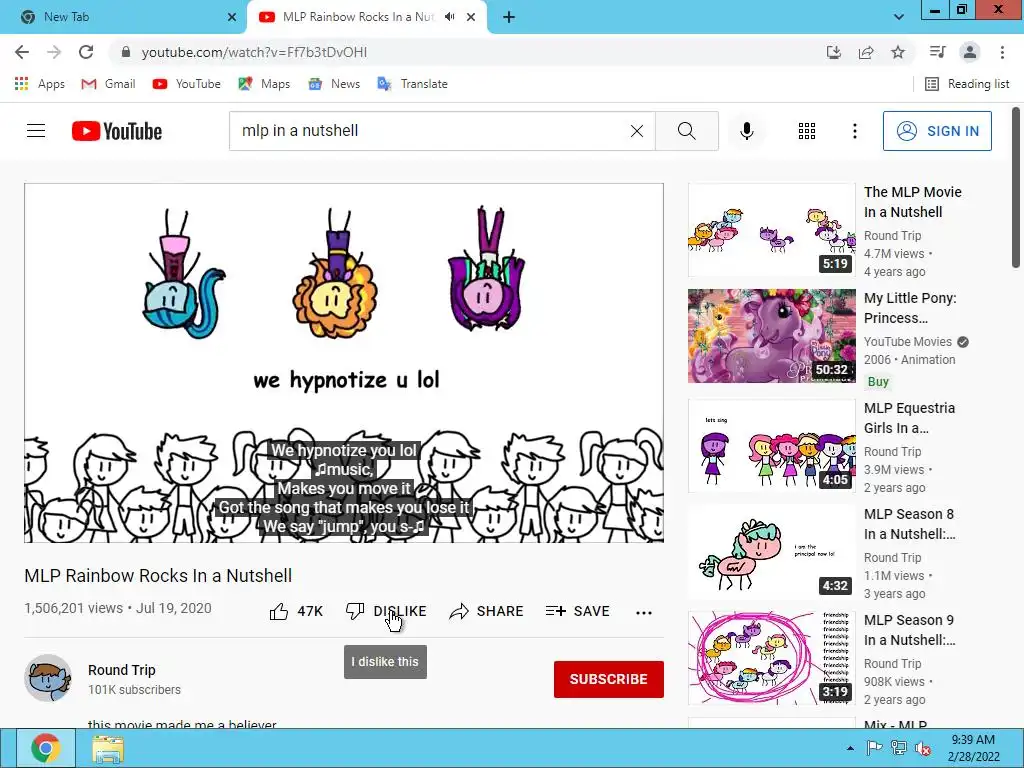Screen dimensions: 1024x768
Task: Mute the tab via speaker icon
Action: point(449,17)
